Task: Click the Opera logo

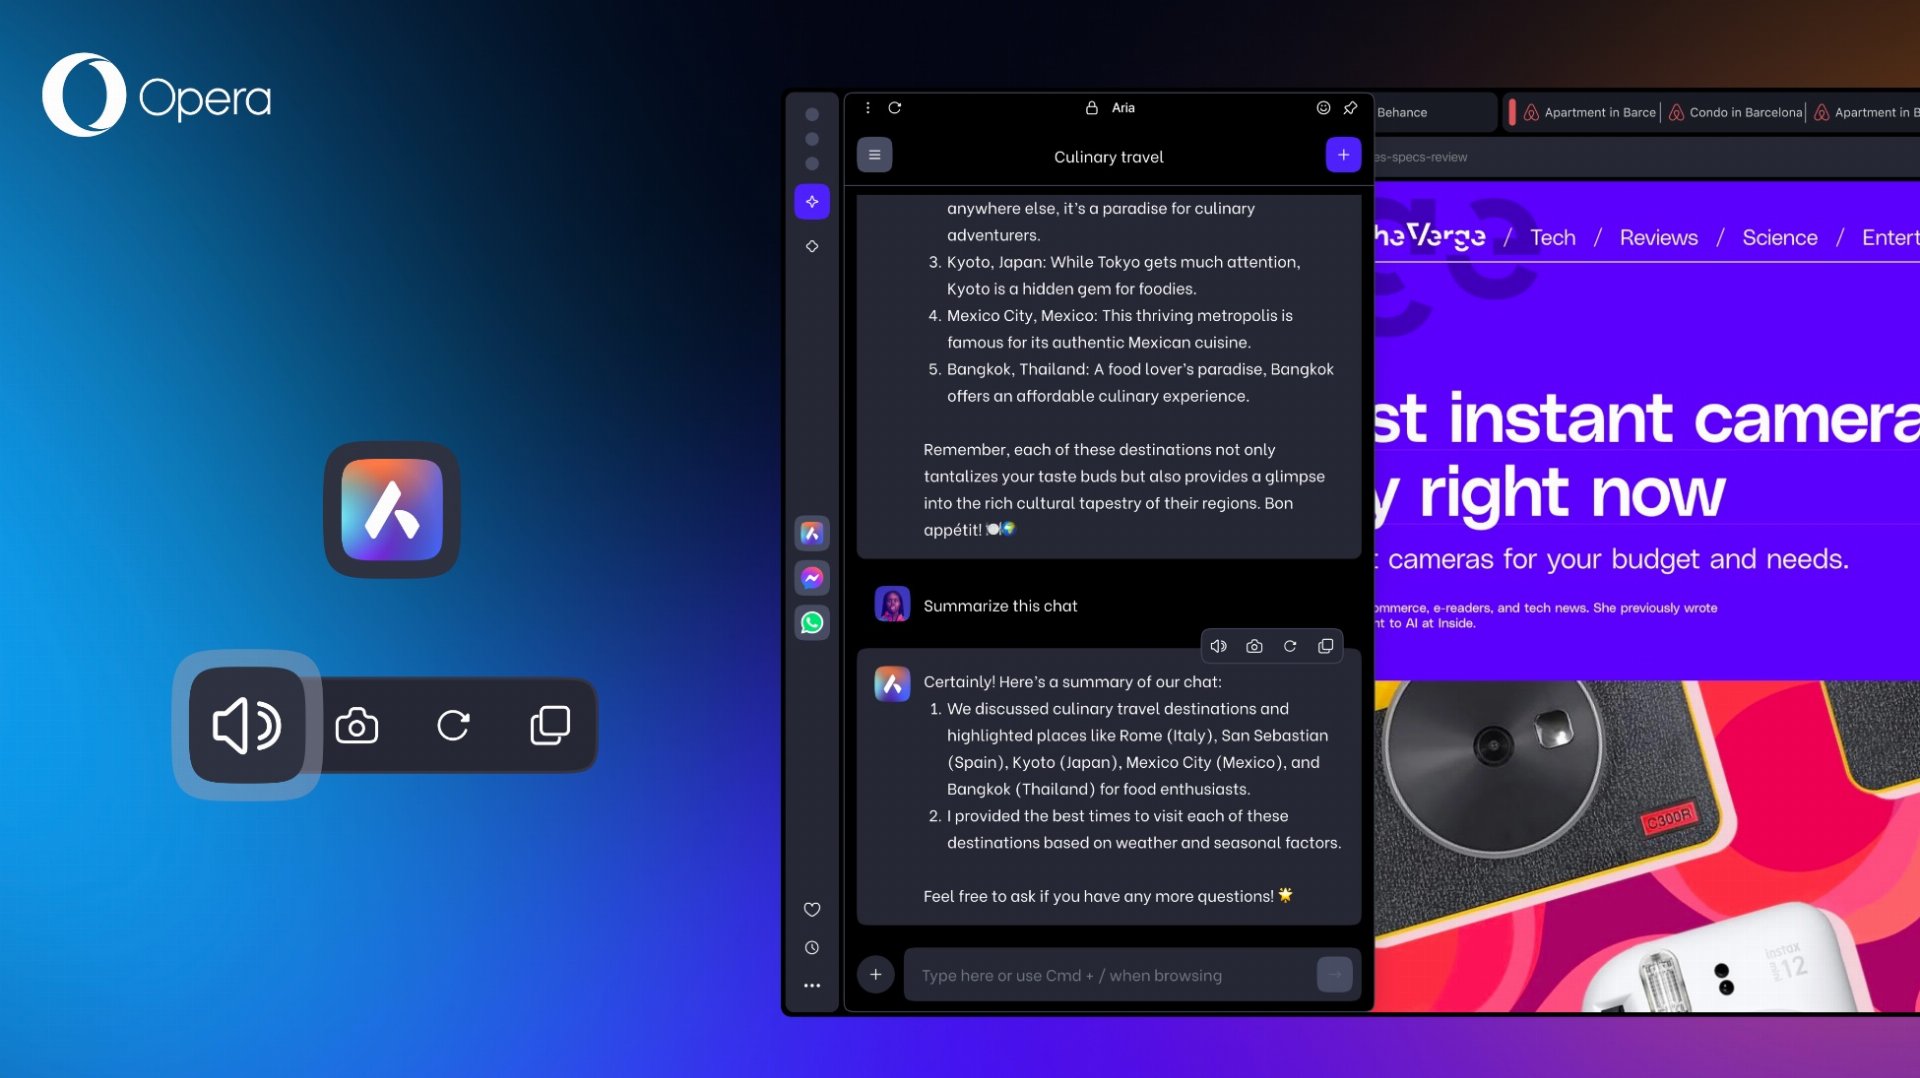Action: (157, 95)
